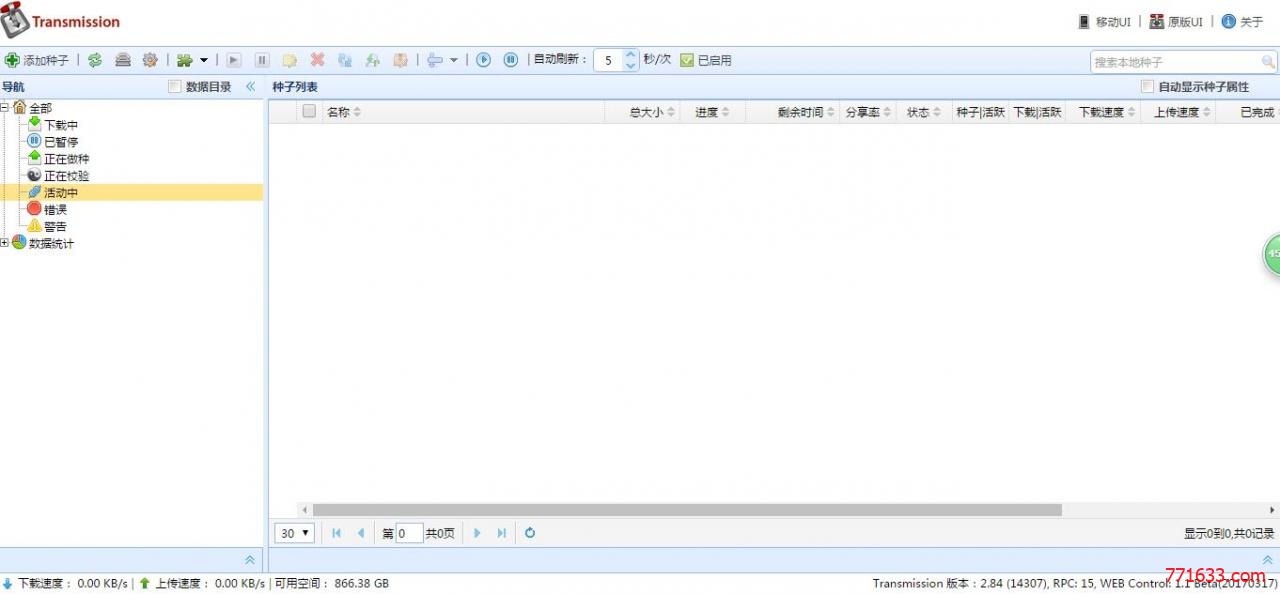The height and width of the screenshot is (594, 1280).
Task: Select 警告 in navigation tree
Action: pos(55,227)
